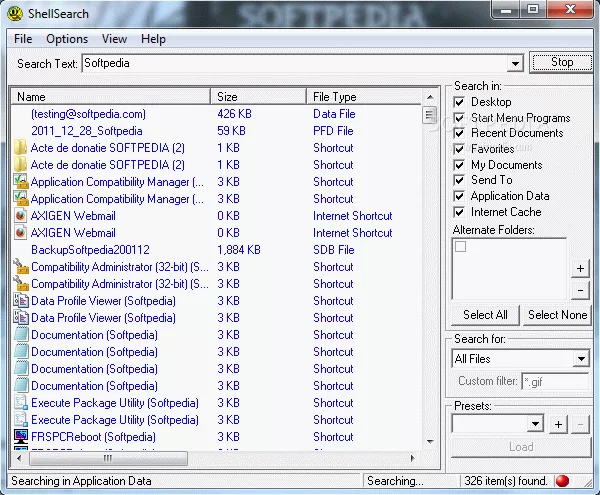Click into the Search Text field
The image size is (600, 495).
295,64
